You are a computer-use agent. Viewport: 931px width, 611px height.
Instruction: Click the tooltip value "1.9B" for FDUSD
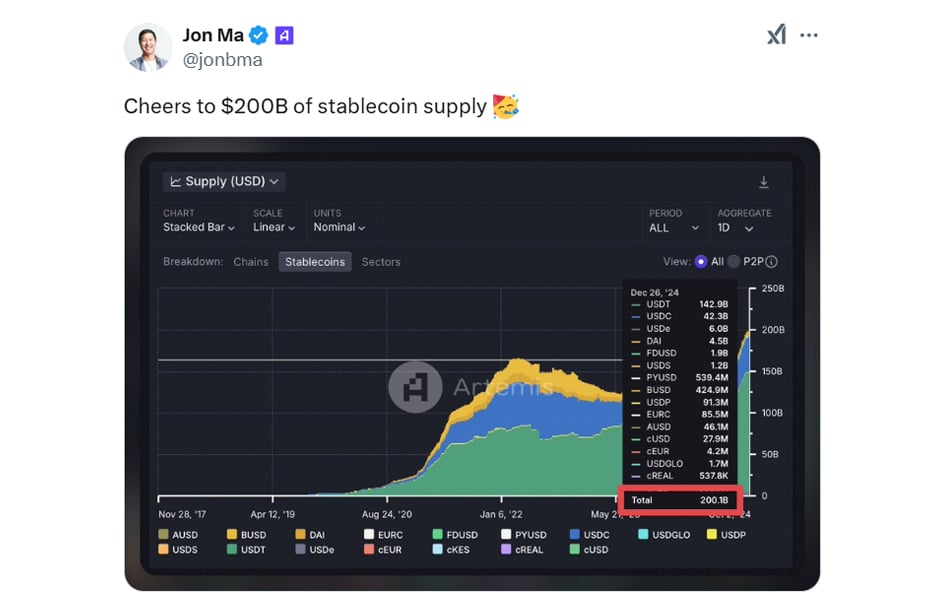[719, 353]
